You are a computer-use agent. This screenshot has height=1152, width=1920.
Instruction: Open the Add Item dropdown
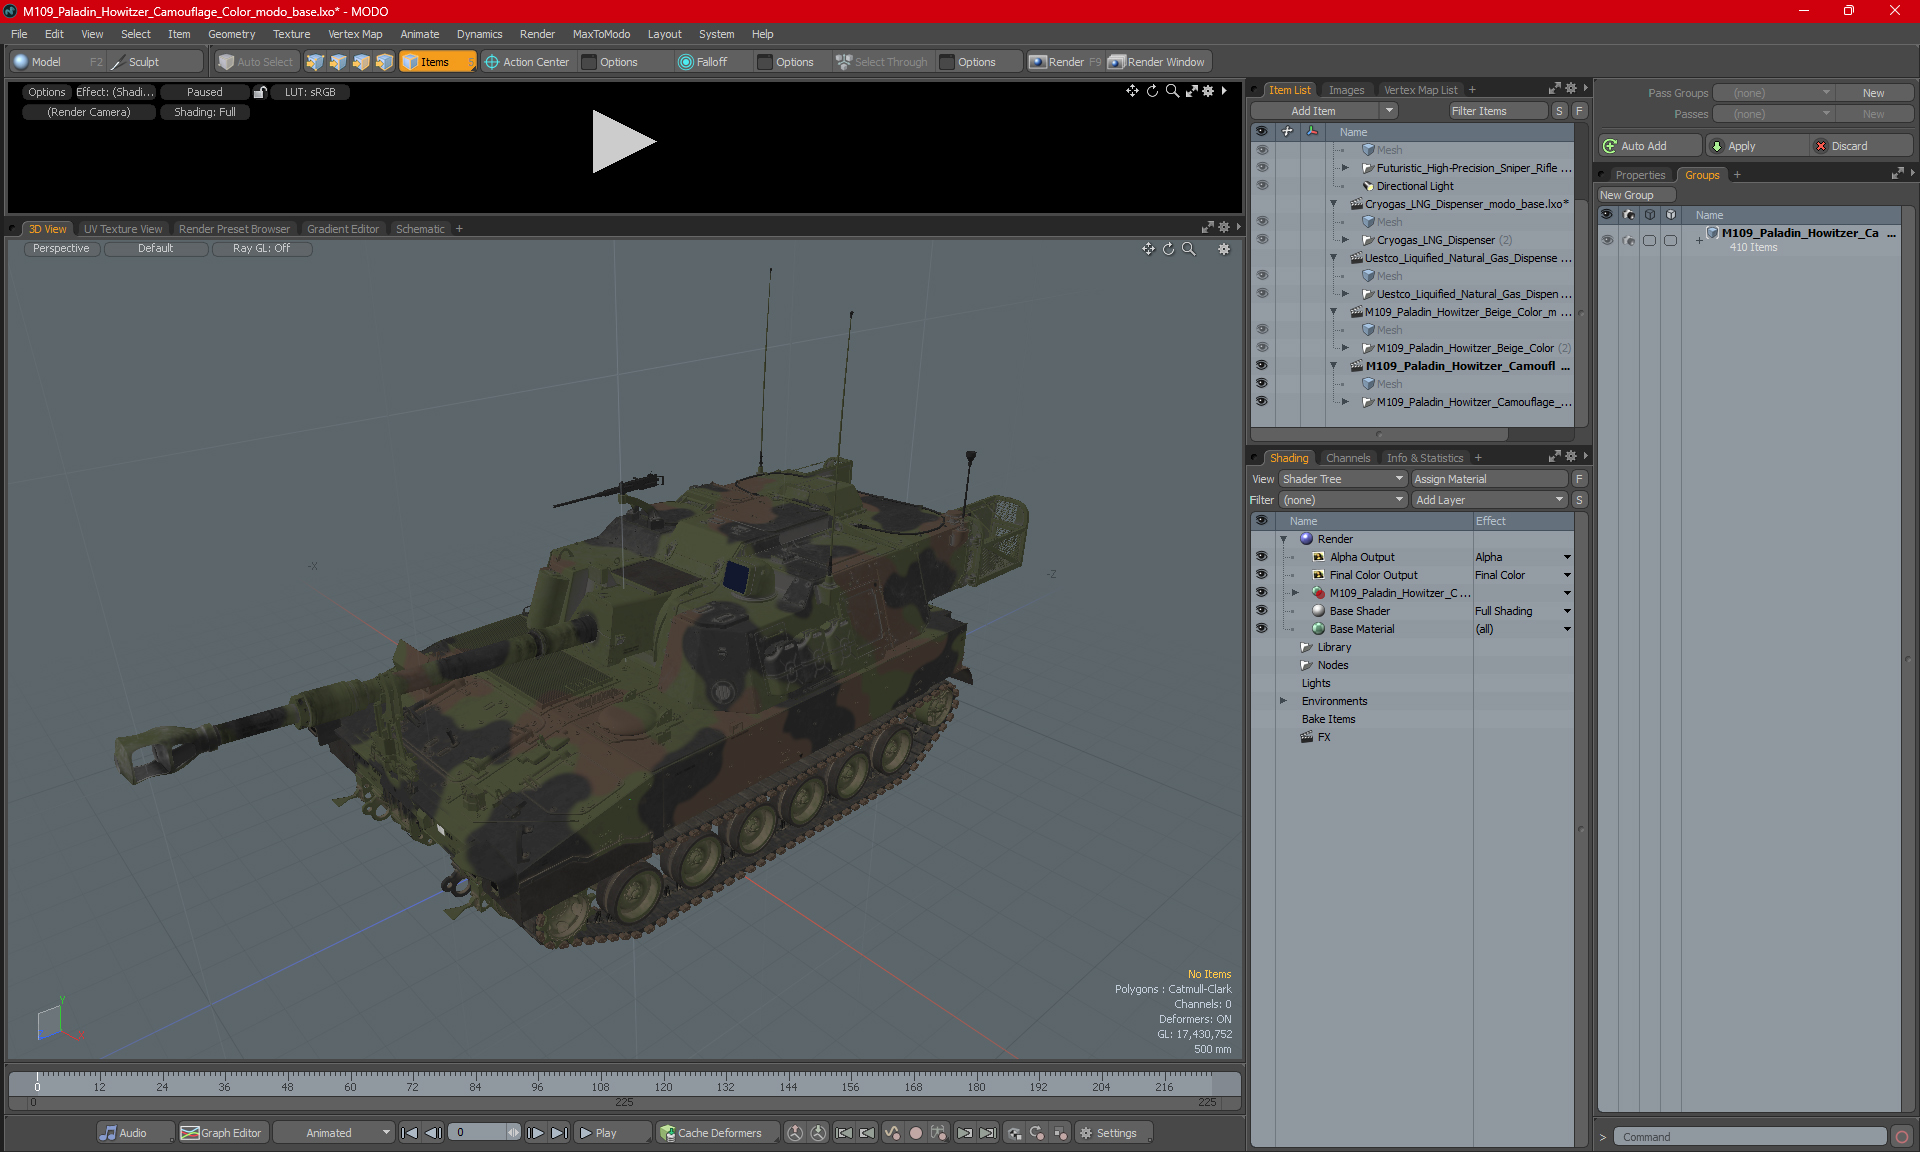click(x=1324, y=111)
